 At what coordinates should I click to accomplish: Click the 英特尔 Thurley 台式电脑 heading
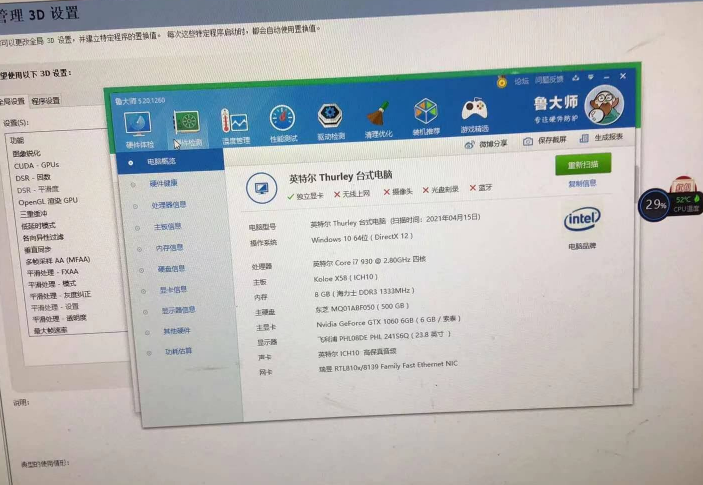tap(341, 177)
